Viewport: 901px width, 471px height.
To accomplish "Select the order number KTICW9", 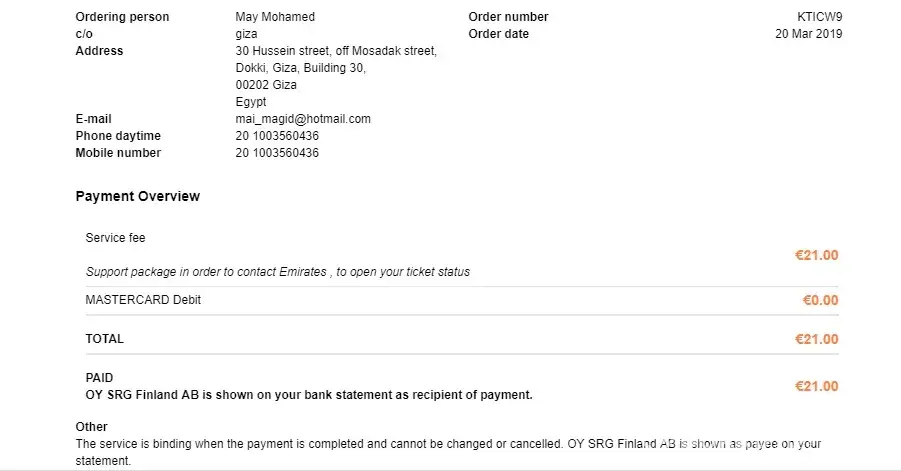I will coord(819,17).
